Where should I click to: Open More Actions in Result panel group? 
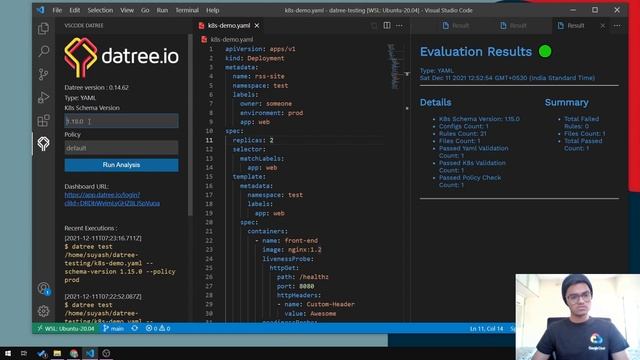point(617,25)
